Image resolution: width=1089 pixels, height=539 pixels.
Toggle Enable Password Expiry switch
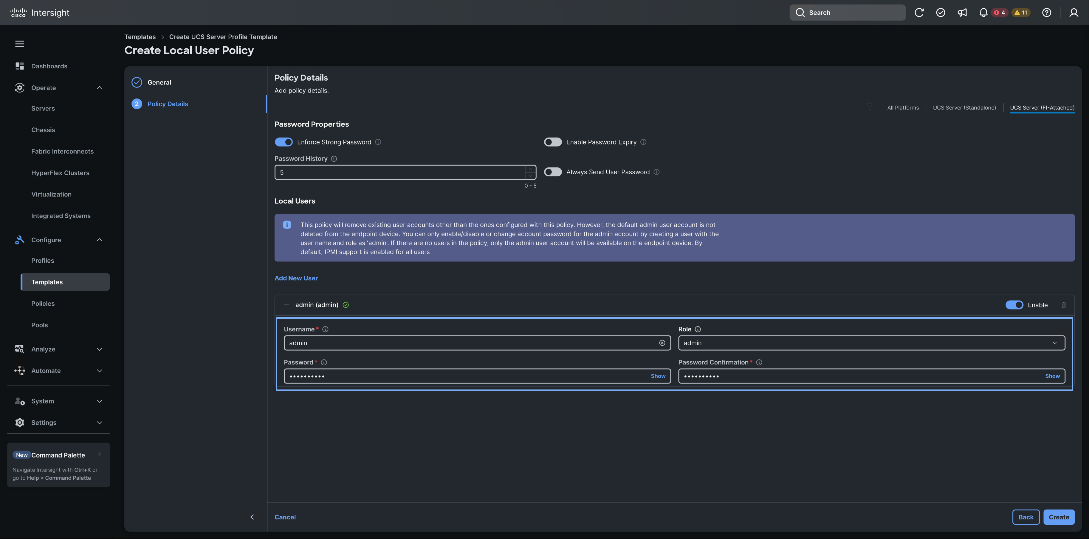pos(553,142)
